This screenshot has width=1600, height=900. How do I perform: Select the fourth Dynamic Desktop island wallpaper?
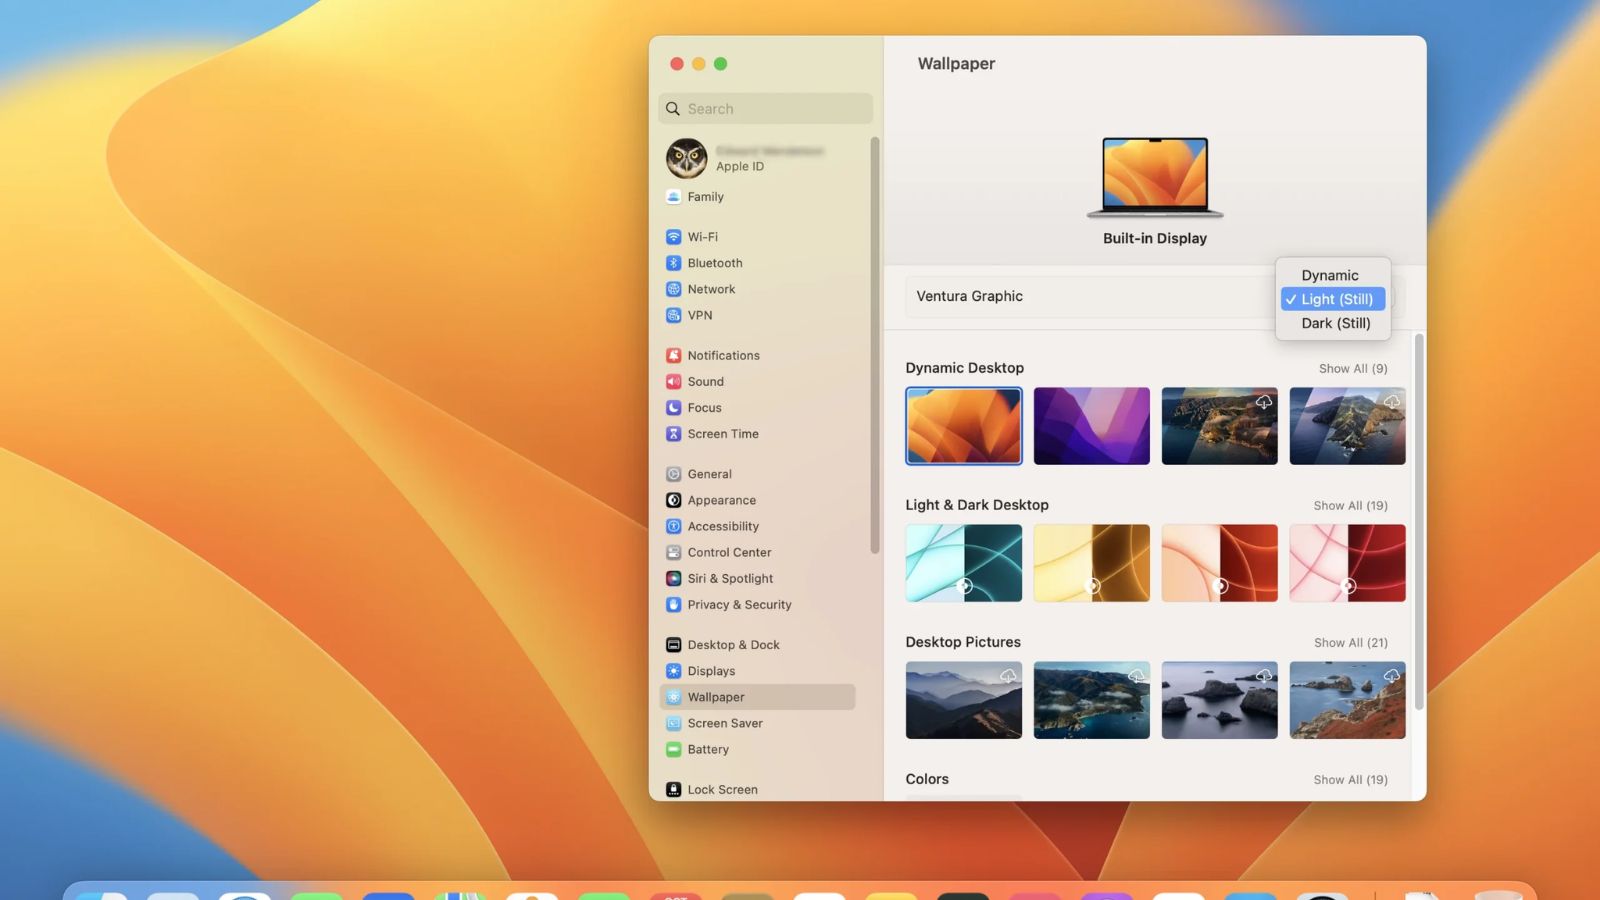(x=1348, y=426)
